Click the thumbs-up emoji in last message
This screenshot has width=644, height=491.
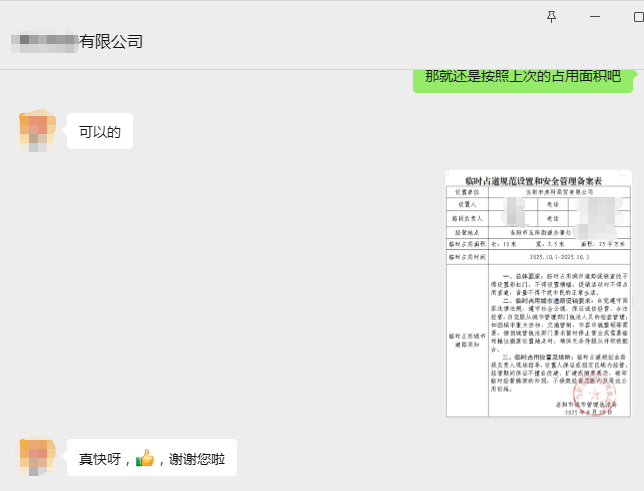click(x=145, y=458)
